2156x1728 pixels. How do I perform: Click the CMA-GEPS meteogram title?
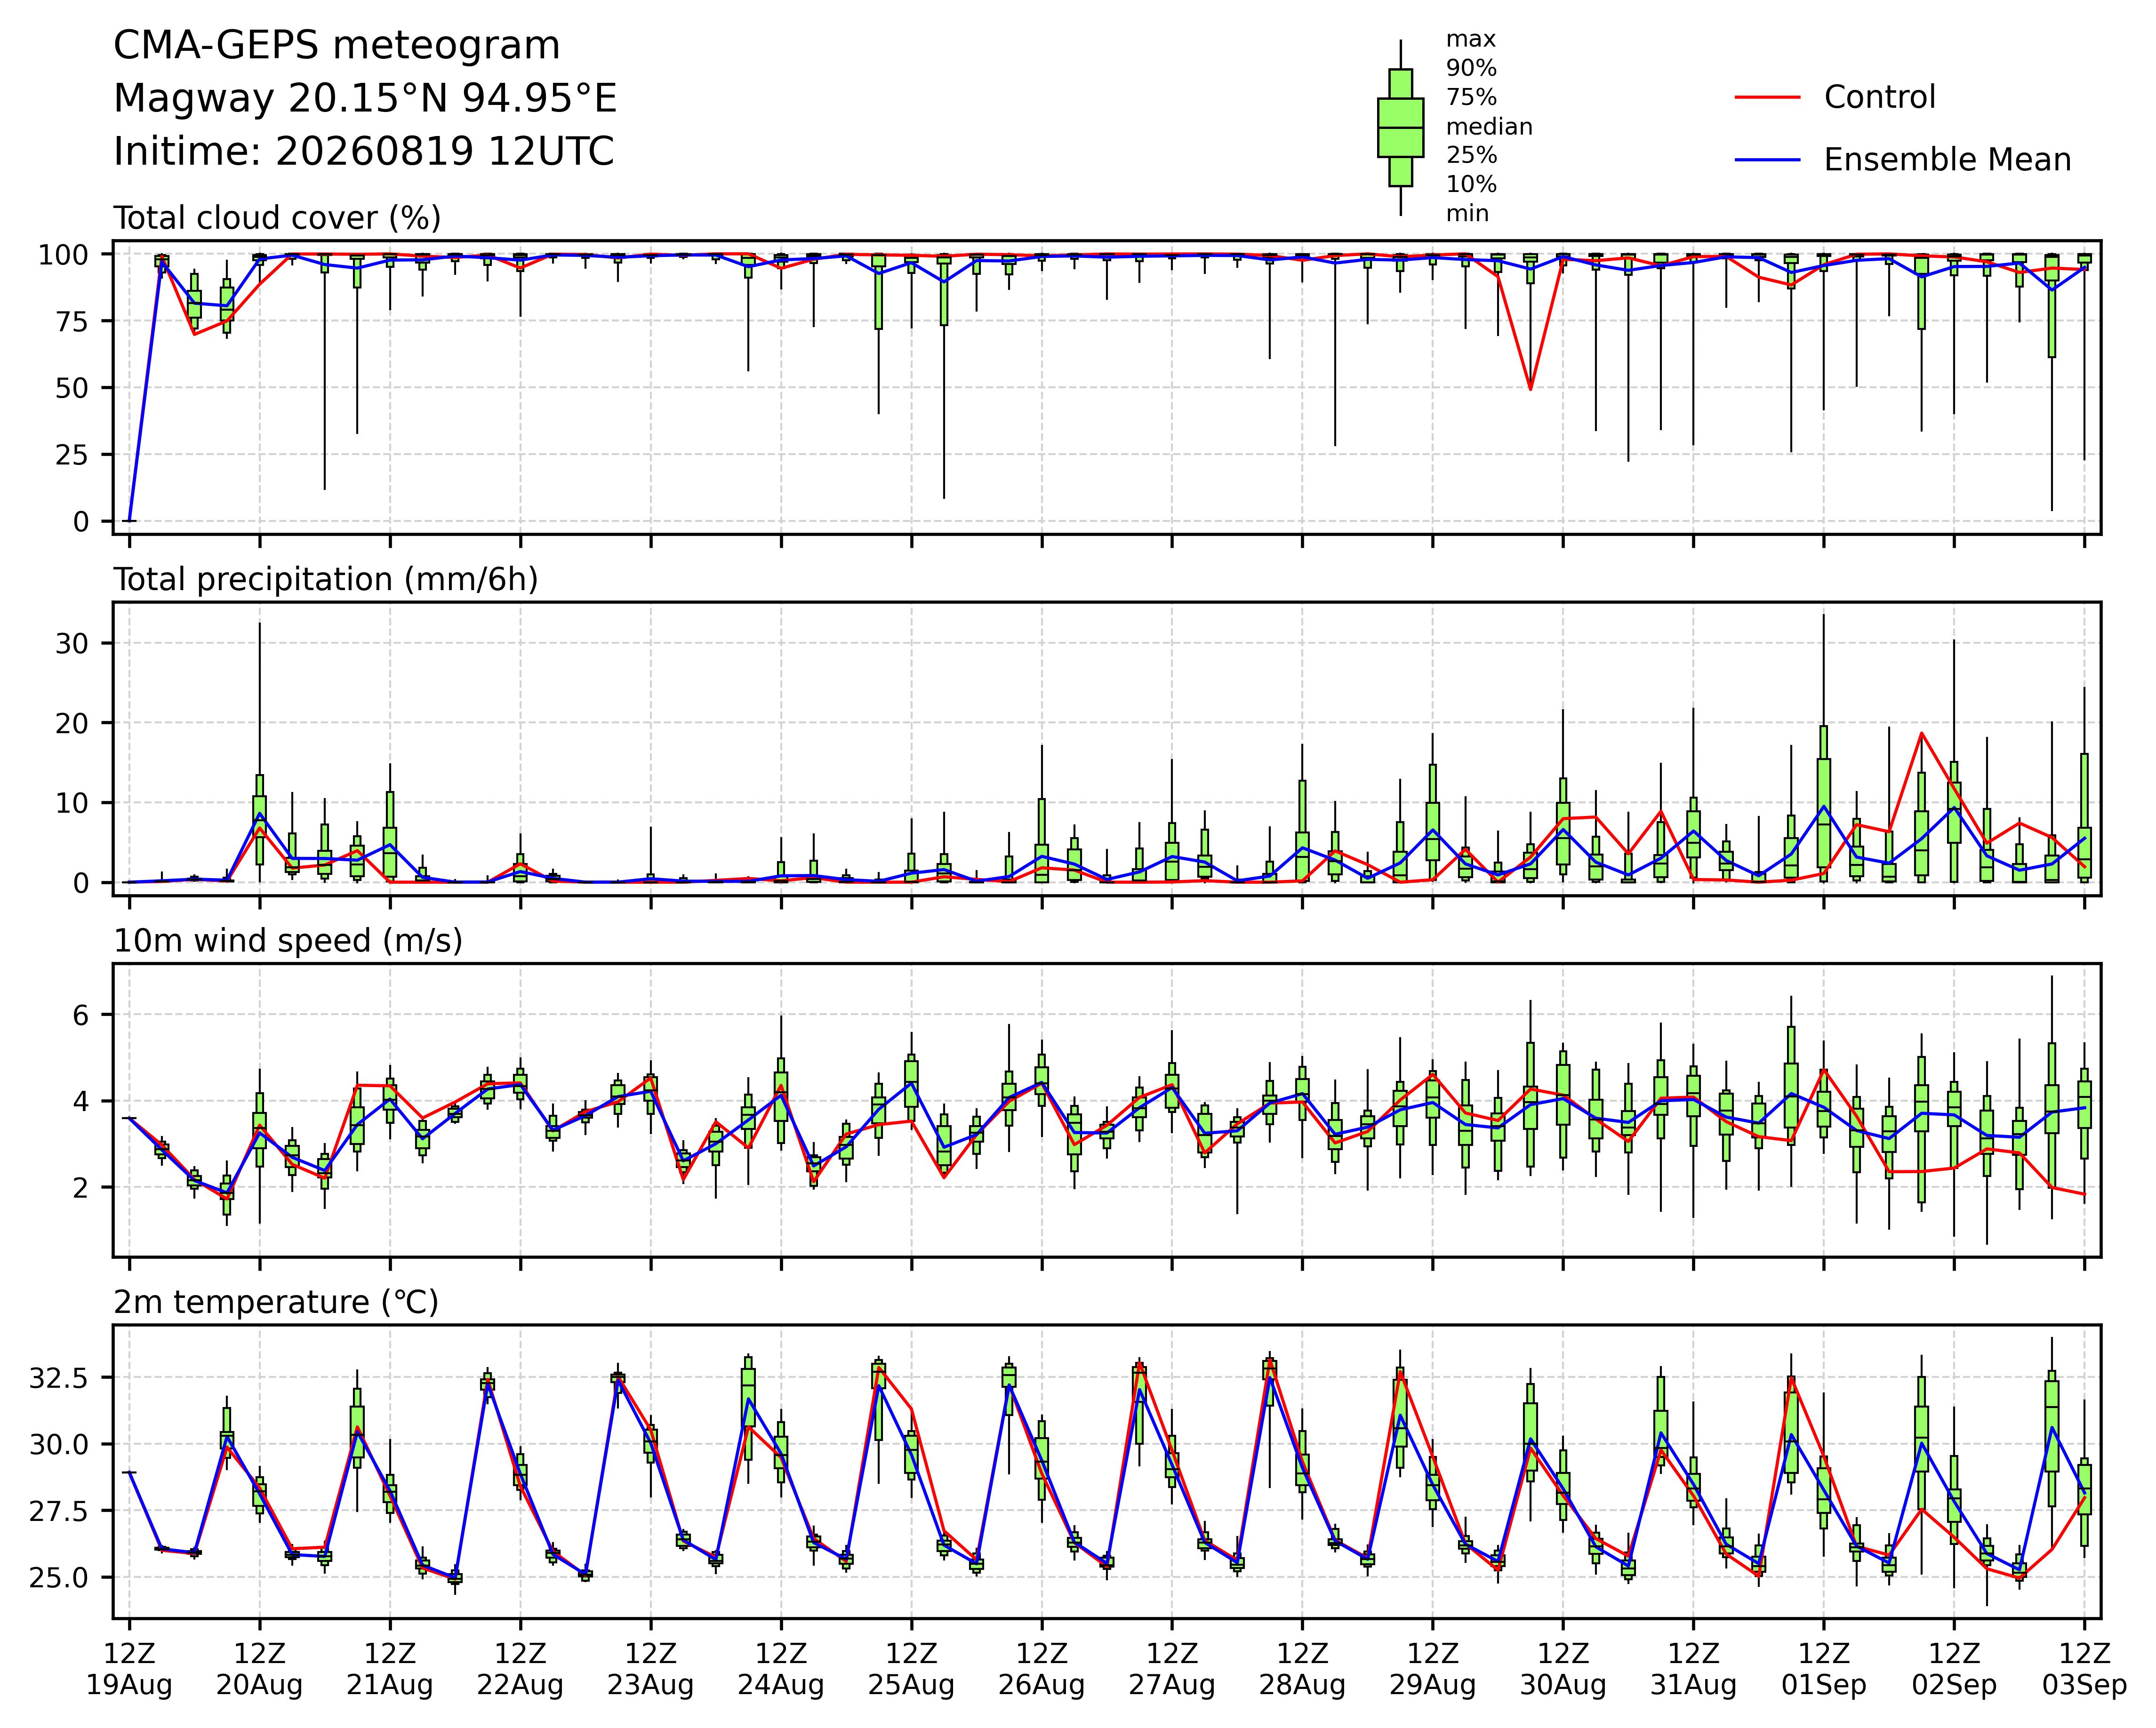click(x=337, y=46)
